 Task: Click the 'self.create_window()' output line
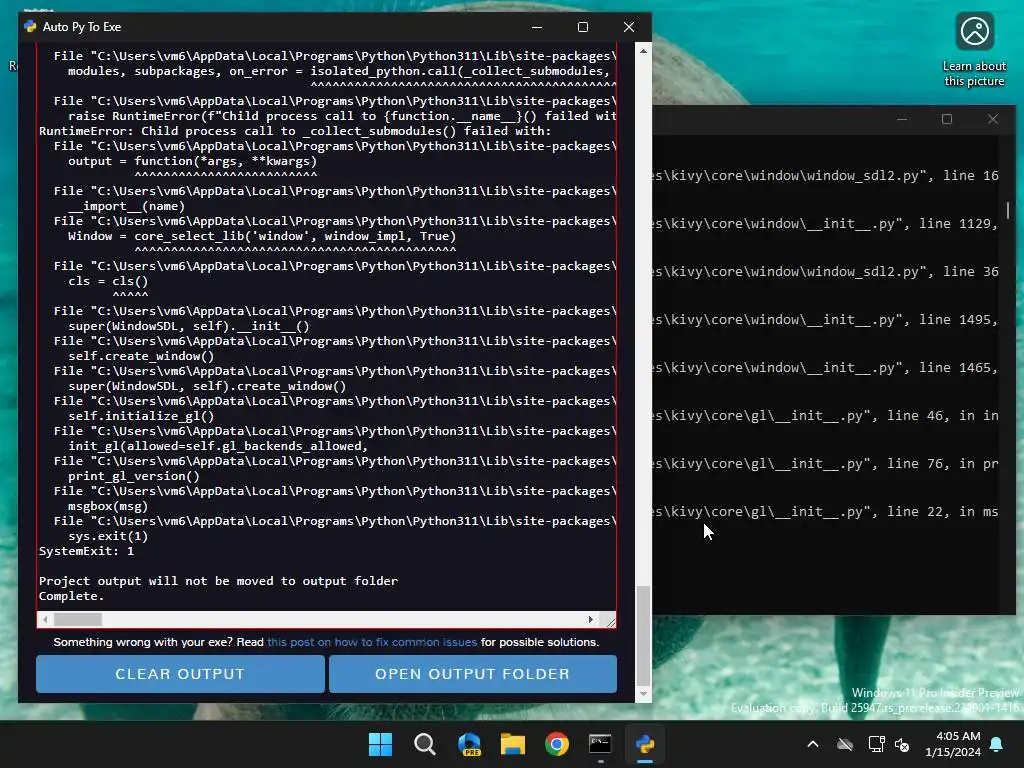141,356
